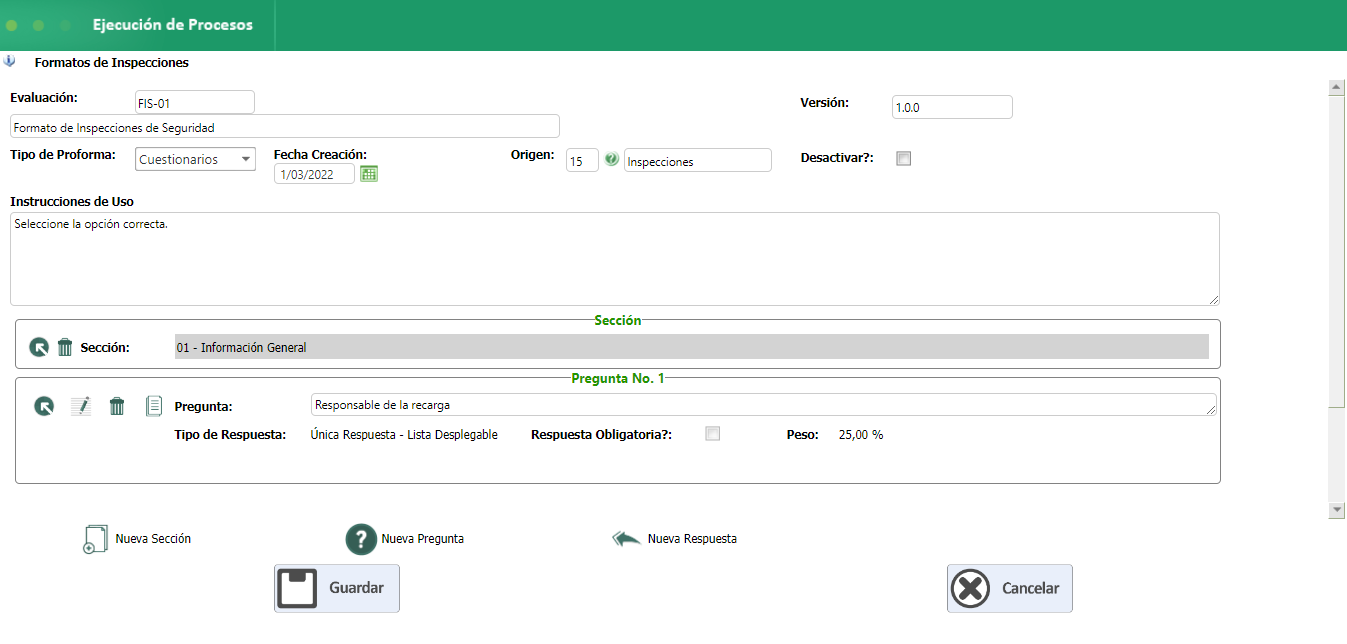The width and height of the screenshot is (1347, 644).
Task: Save the form with the Guardar button
Action: 337,588
